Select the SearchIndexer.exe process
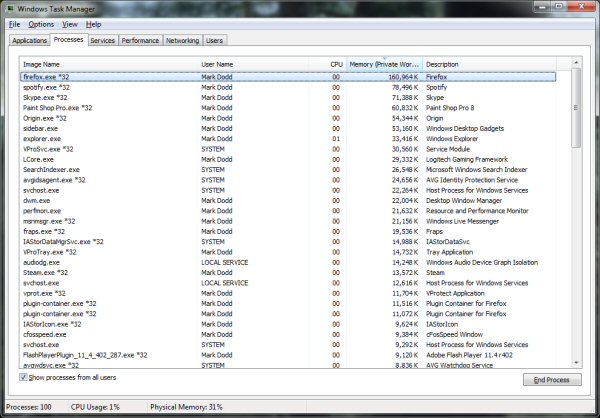 288,170
